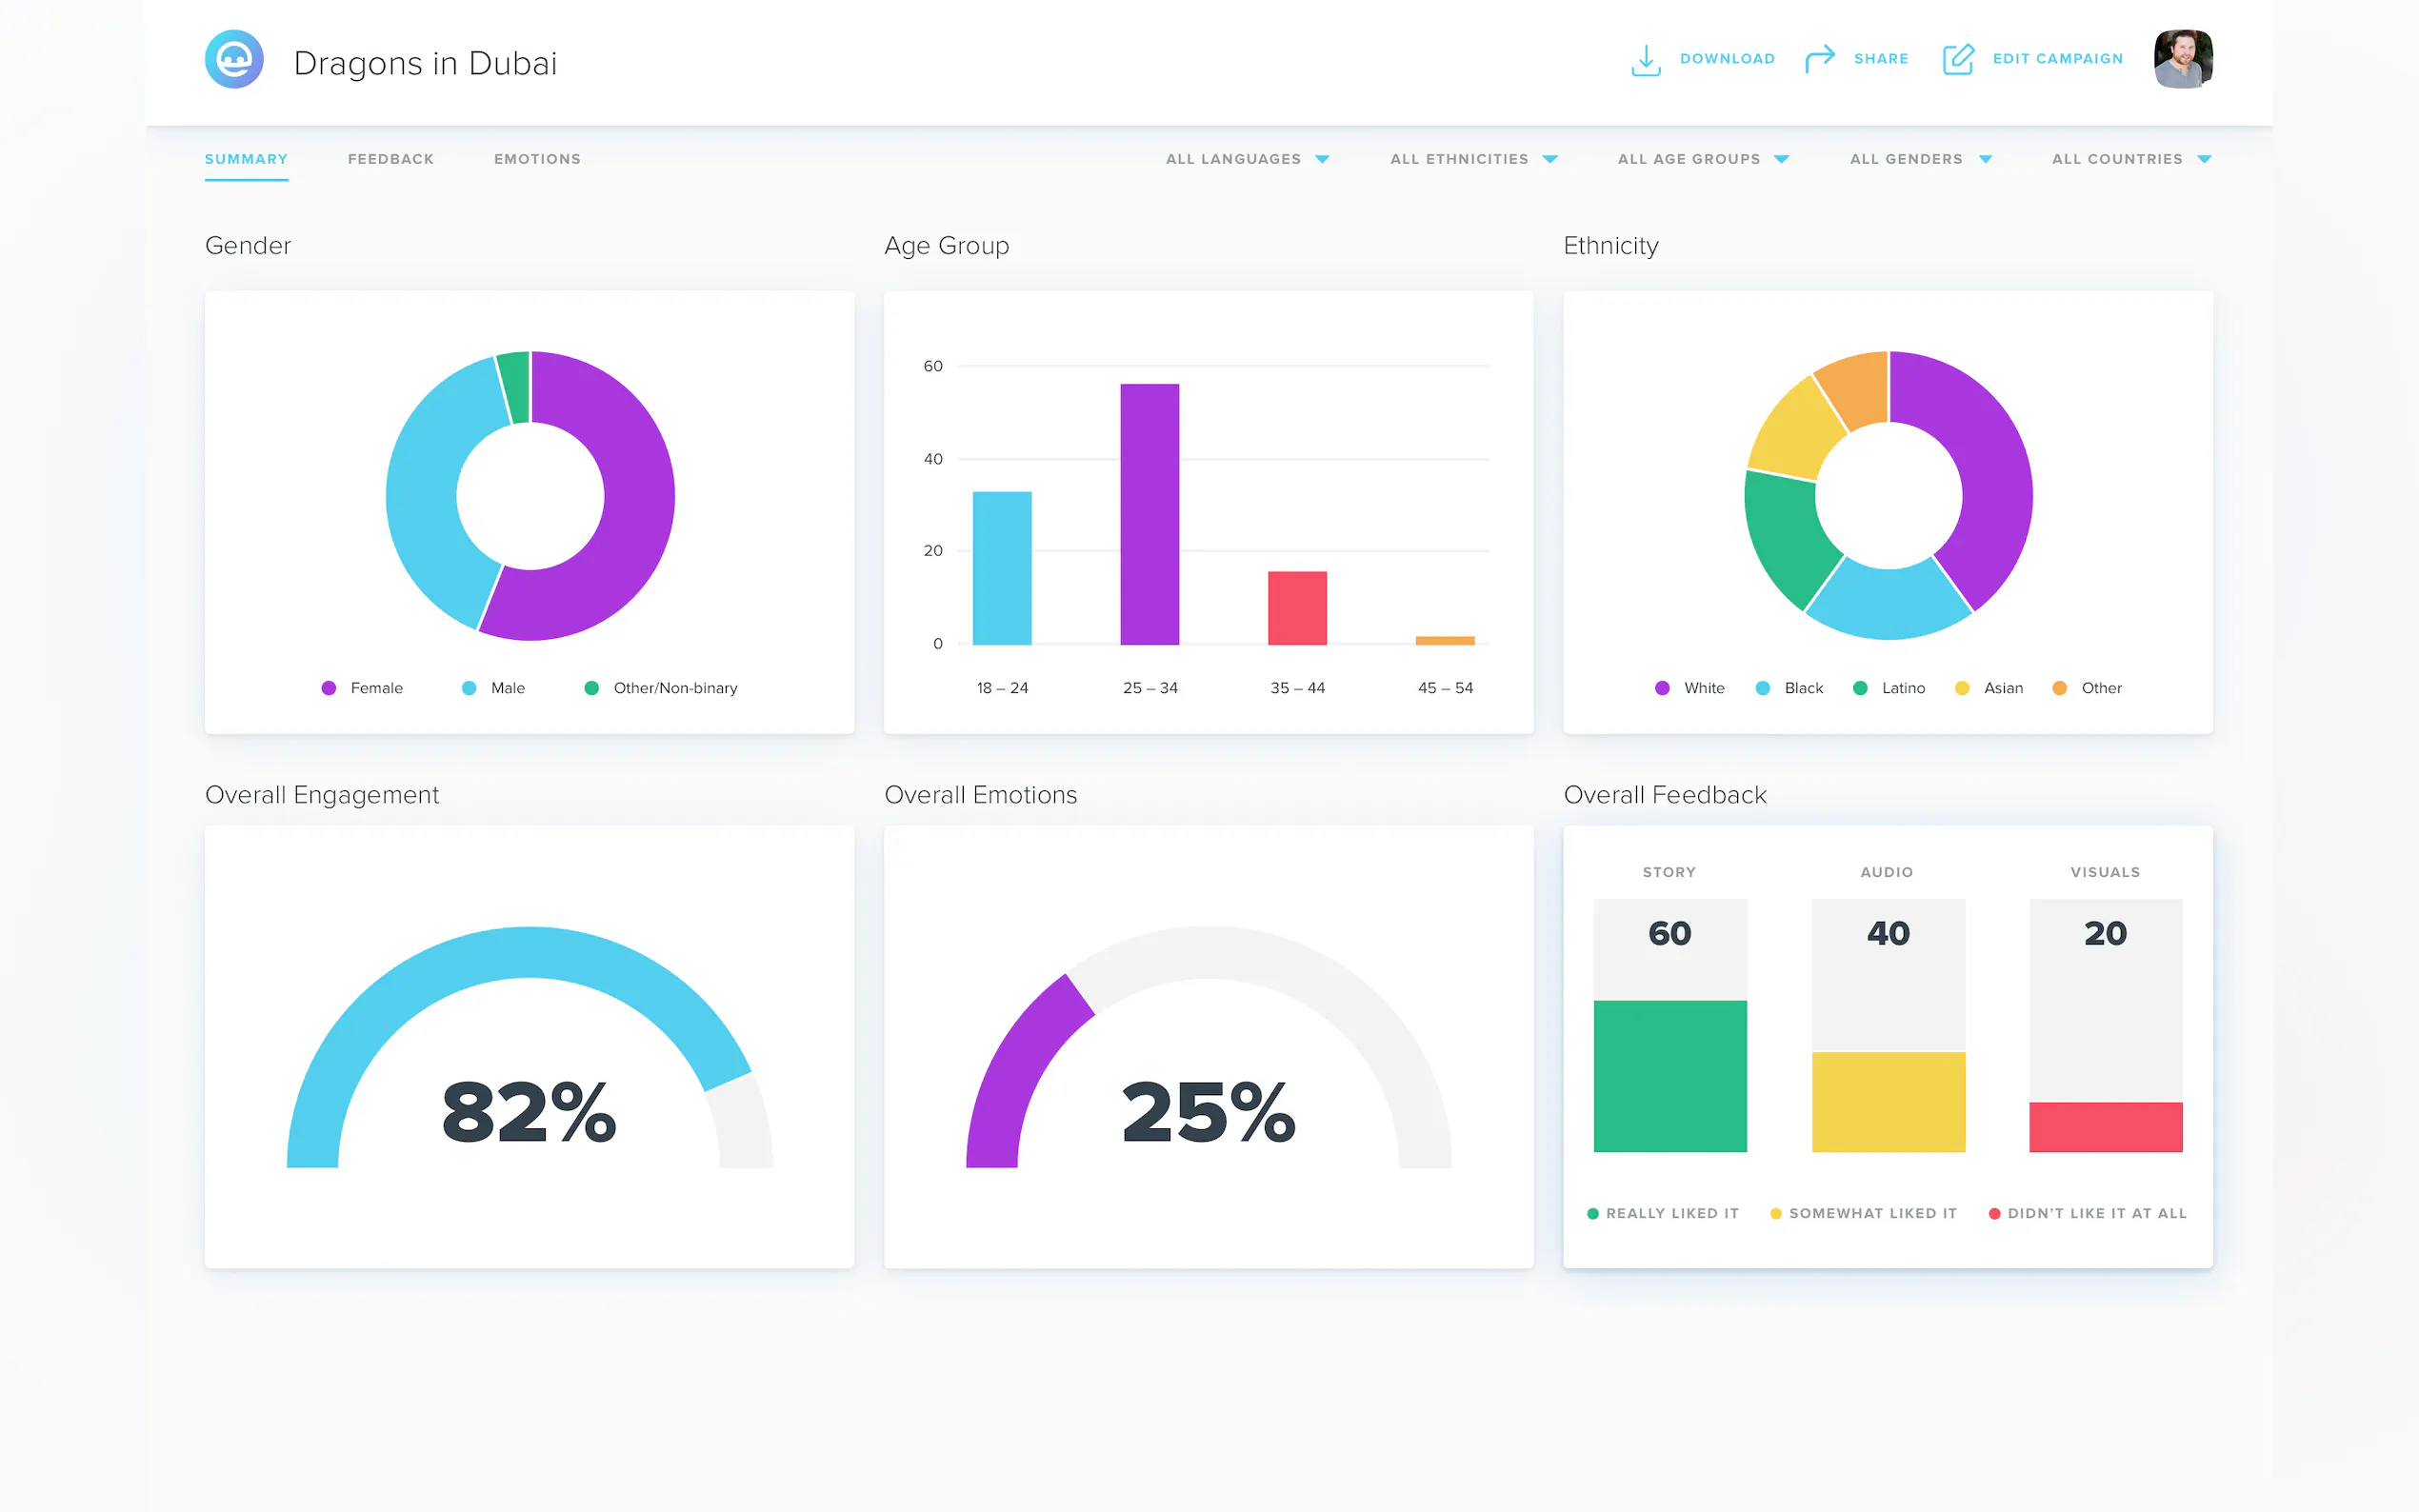
Task: Click the app logo icon
Action: click(x=234, y=59)
